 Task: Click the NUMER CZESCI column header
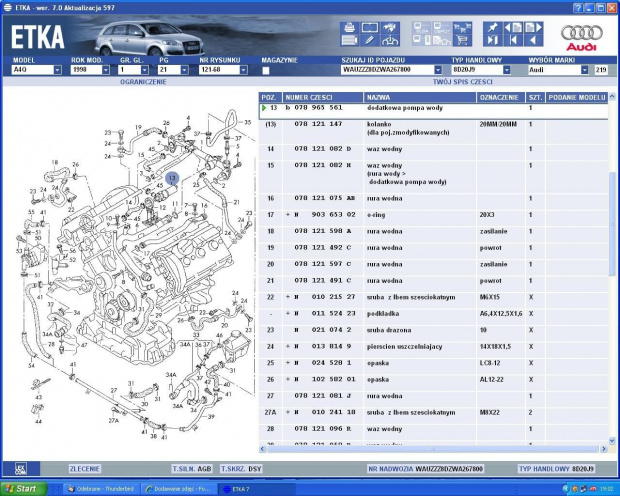323,97
